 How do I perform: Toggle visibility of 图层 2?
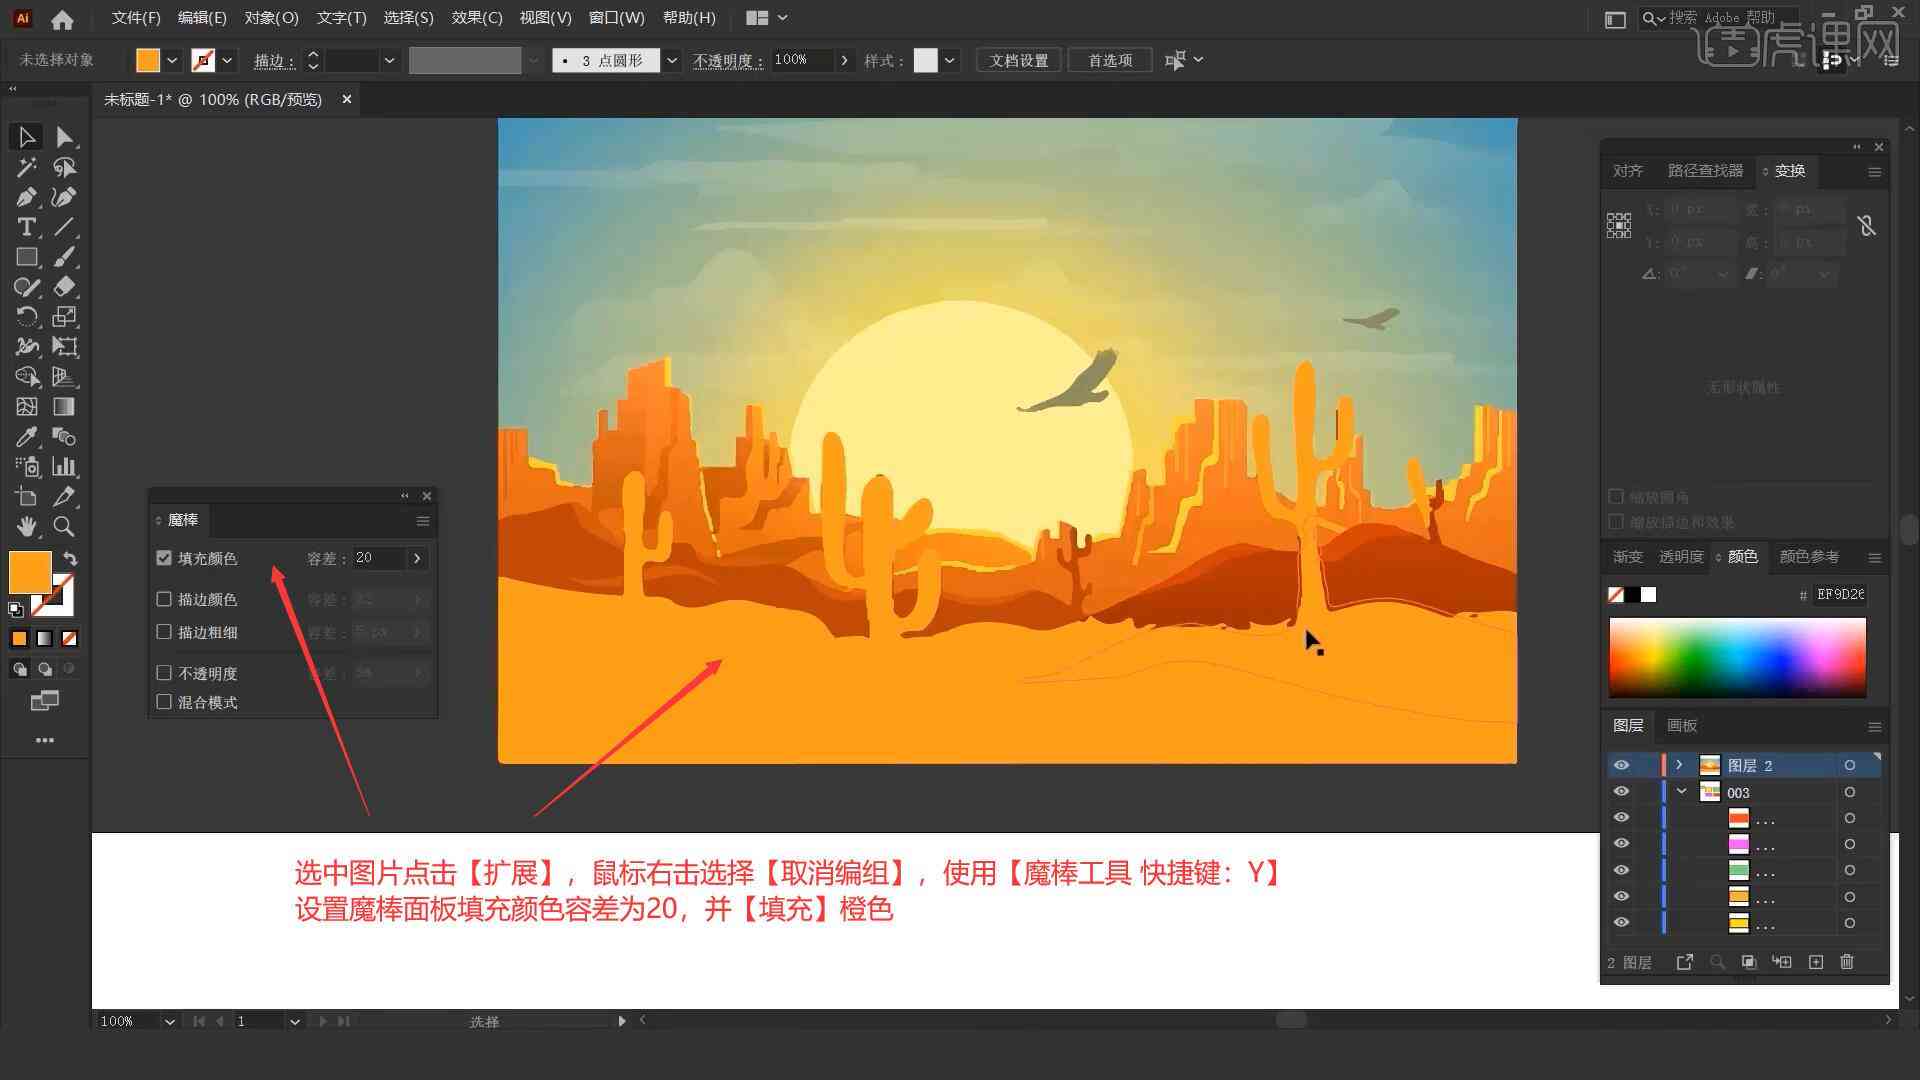tap(1621, 765)
